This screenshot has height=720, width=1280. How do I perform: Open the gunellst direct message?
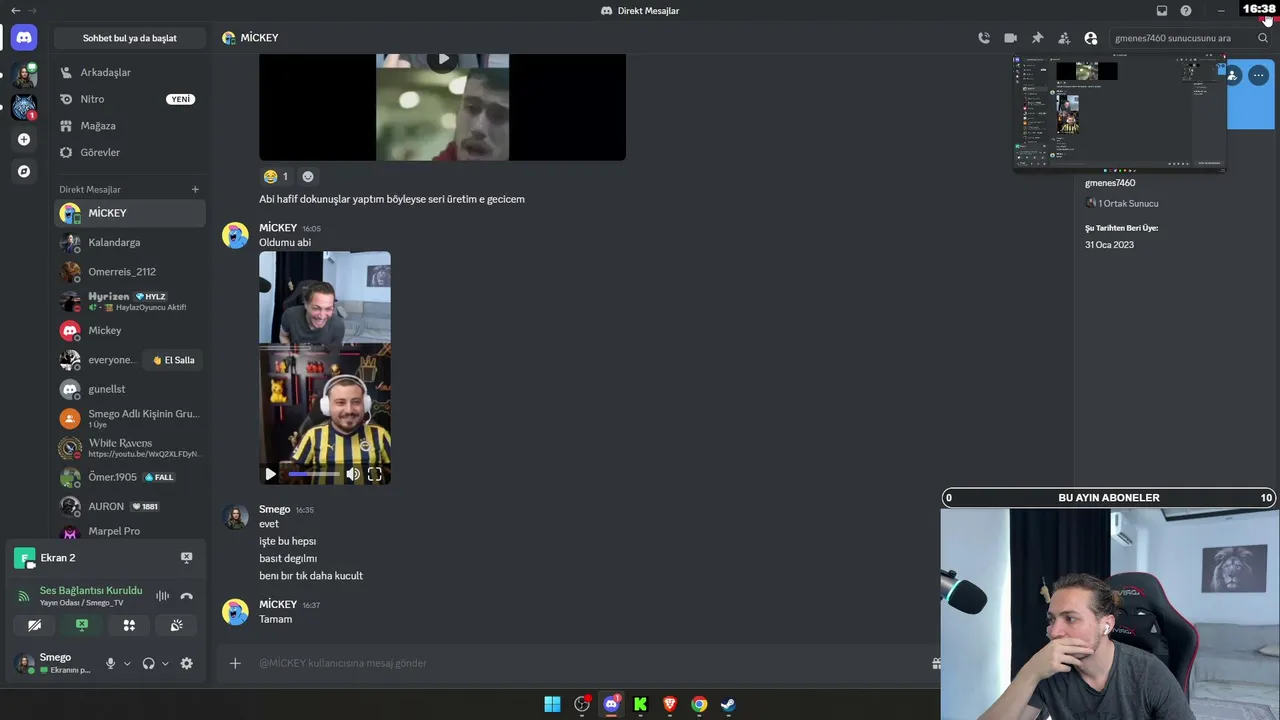pyautogui.click(x=130, y=389)
